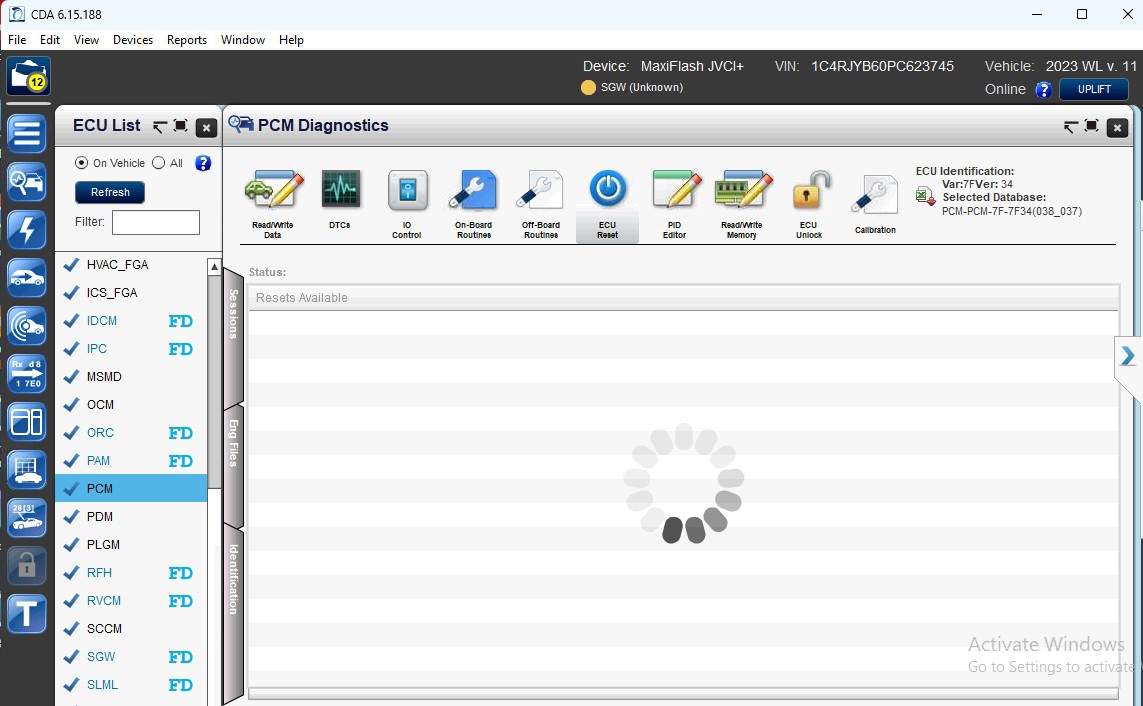Open Read/Write Data tool
The image size is (1143, 706).
[273, 204]
